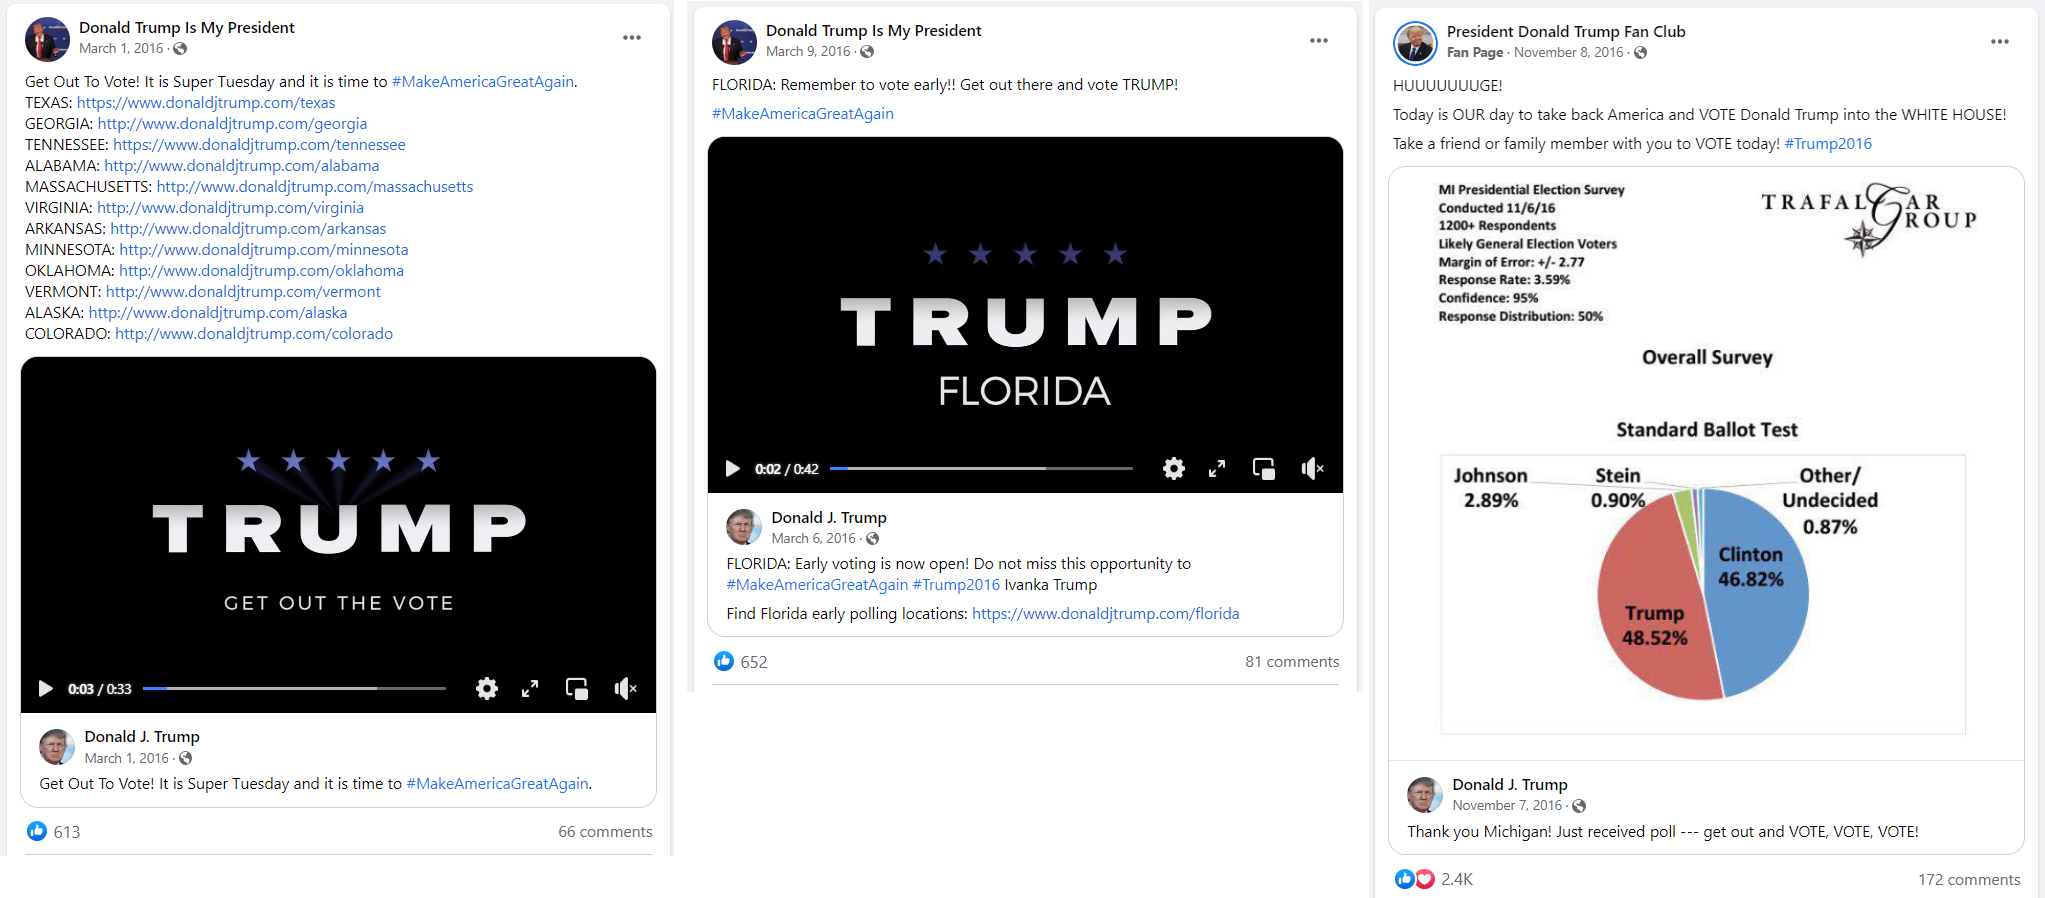
Task: Click #Trump2016 hashtag in shared Florida post
Action: click(x=956, y=585)
